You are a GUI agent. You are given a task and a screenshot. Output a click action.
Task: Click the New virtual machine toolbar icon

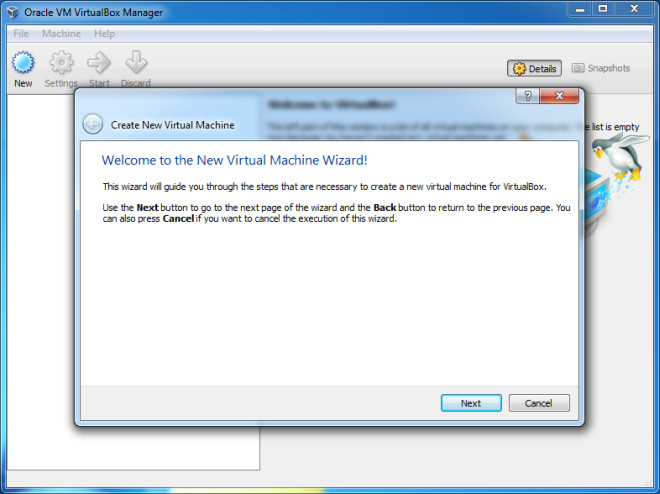[23, 63]
